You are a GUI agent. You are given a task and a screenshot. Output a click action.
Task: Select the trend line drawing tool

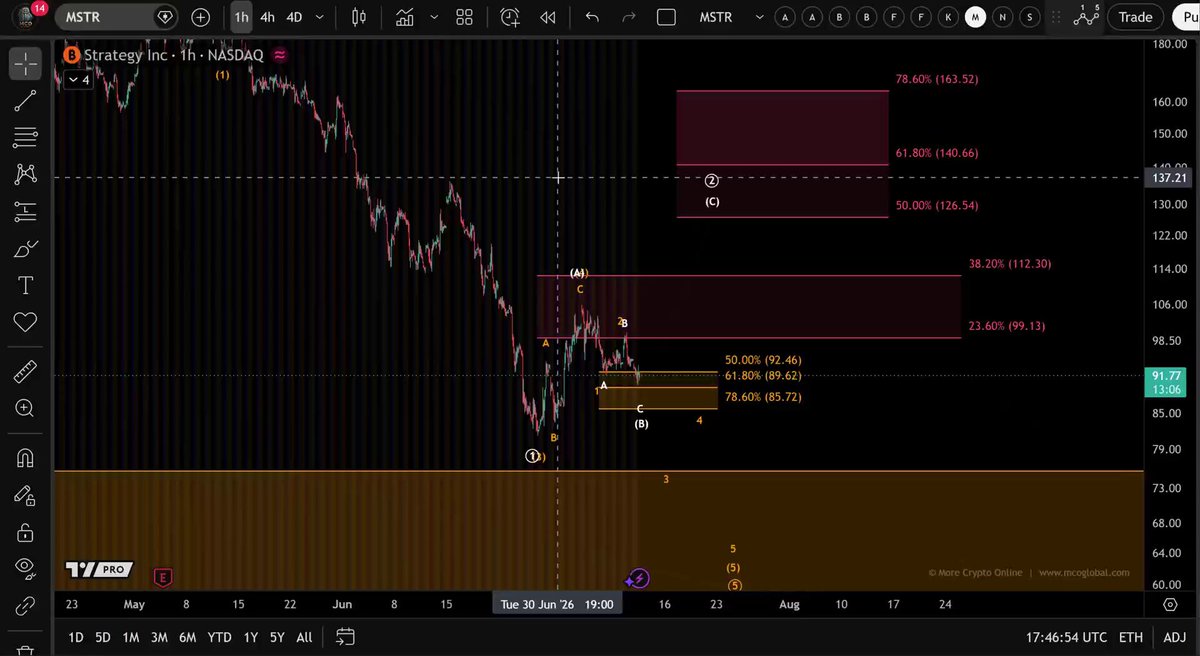[x=25, y=100]
